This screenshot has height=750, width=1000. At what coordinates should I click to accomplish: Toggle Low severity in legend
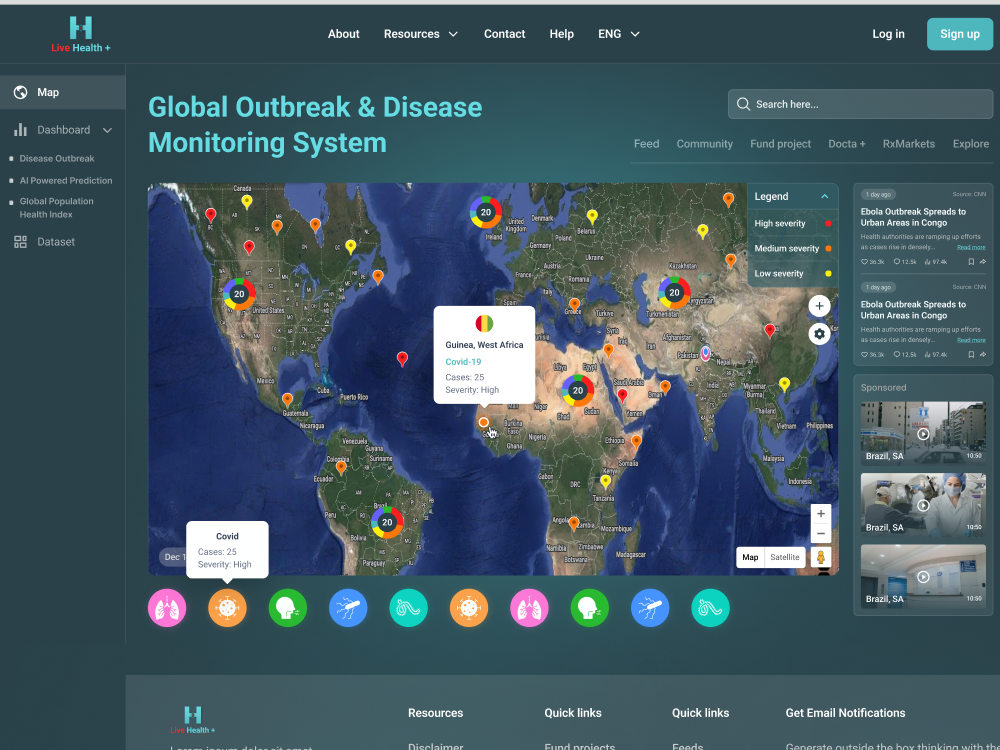(793, 273)
